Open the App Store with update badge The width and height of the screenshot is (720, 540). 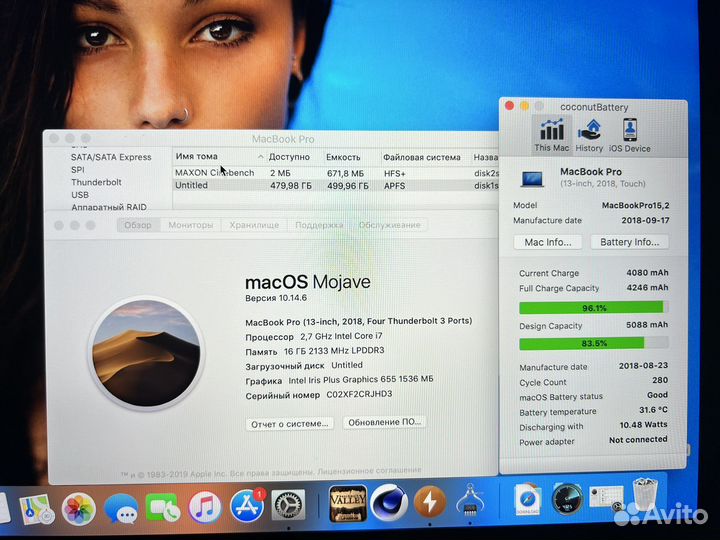click(247, 506)
